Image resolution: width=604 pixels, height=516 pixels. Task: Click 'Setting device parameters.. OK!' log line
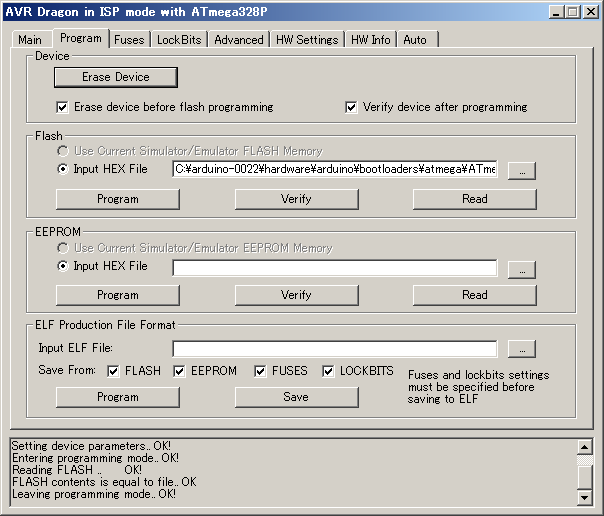pos(91,446)
